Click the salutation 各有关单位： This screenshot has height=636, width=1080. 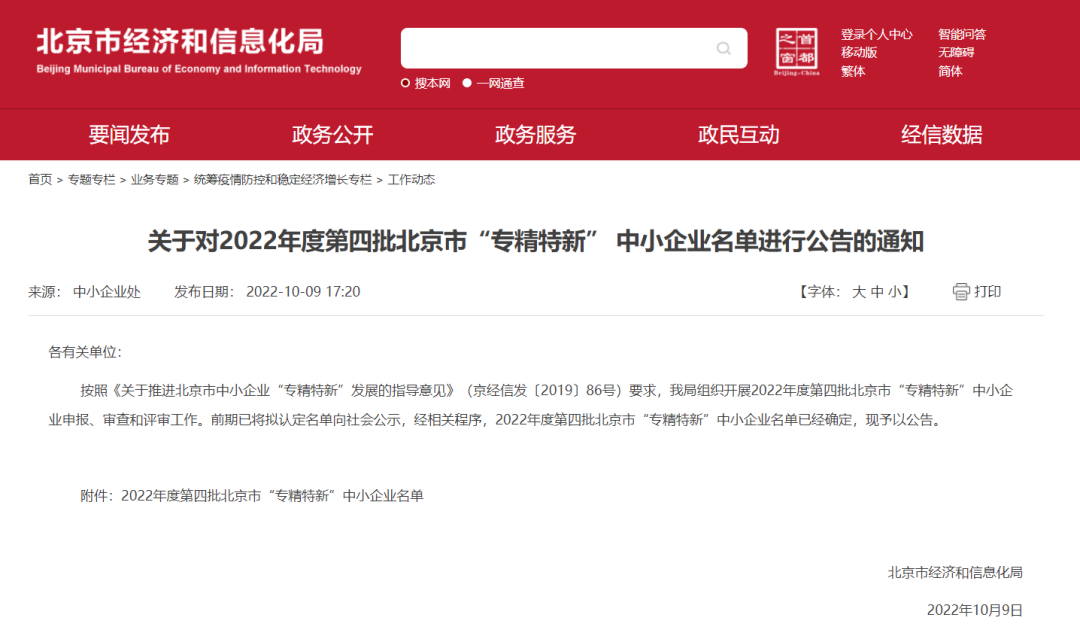[x=85, y=352]
